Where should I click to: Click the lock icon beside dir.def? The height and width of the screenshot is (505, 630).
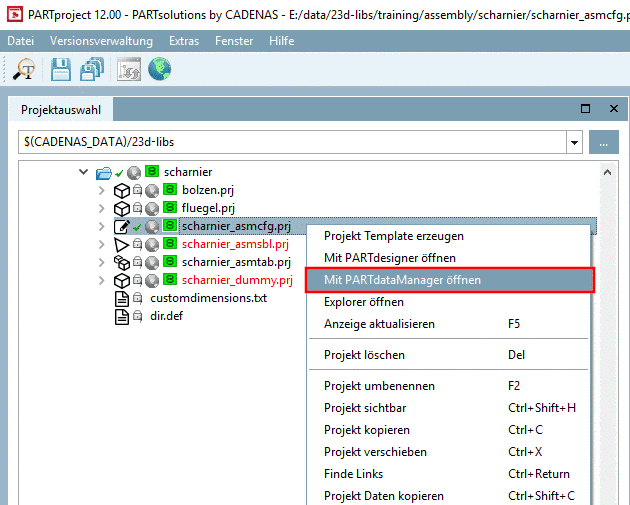tap(137, 316)
